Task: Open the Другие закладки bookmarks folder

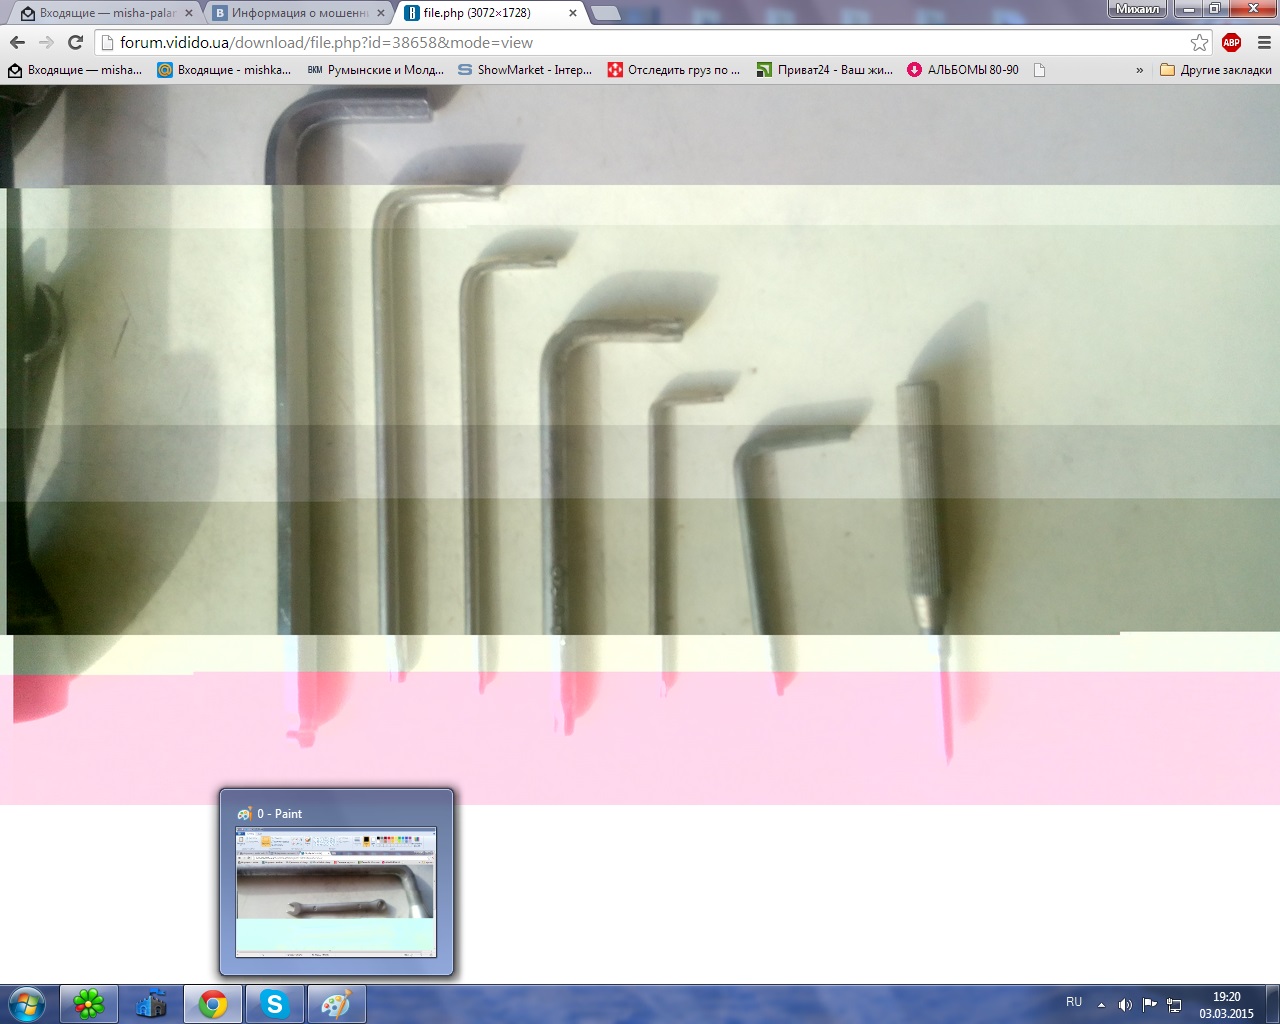Action: coord(1216,70)
